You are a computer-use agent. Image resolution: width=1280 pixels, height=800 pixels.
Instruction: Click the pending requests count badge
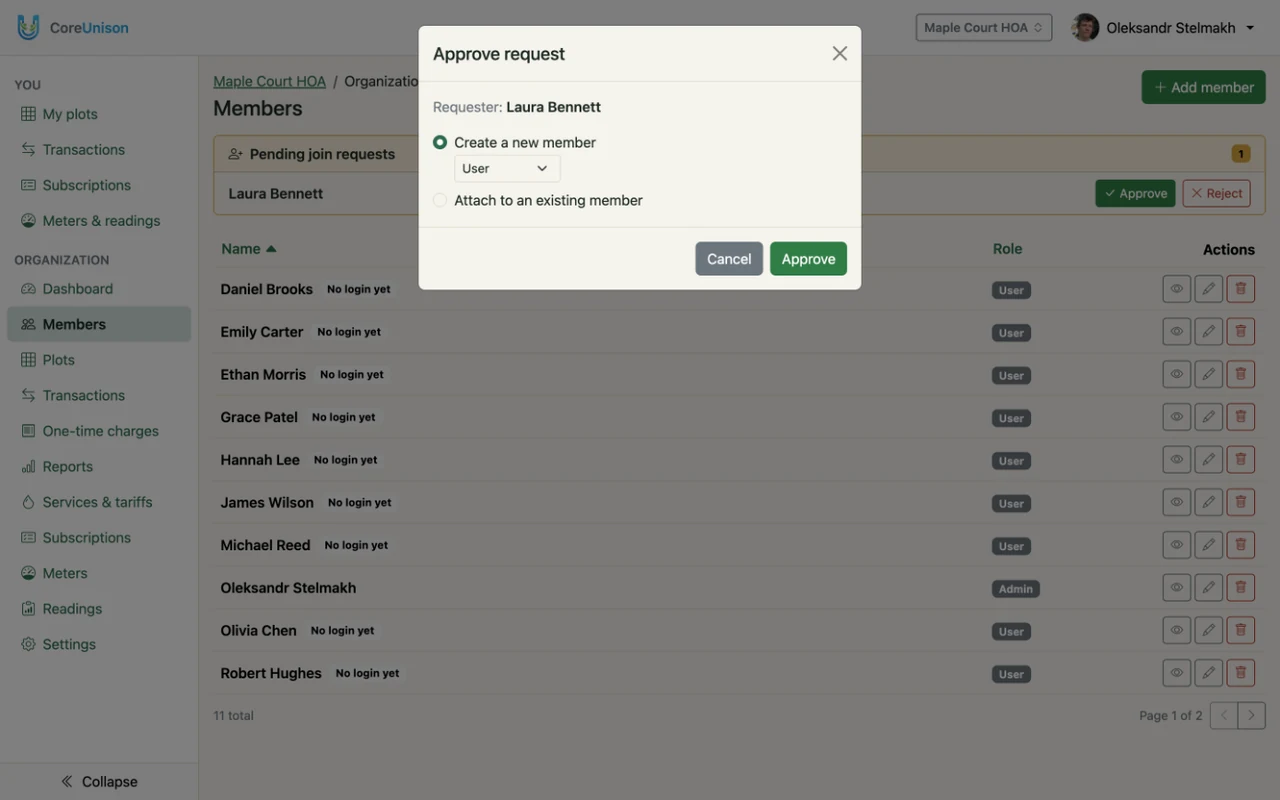(1241, 154)
